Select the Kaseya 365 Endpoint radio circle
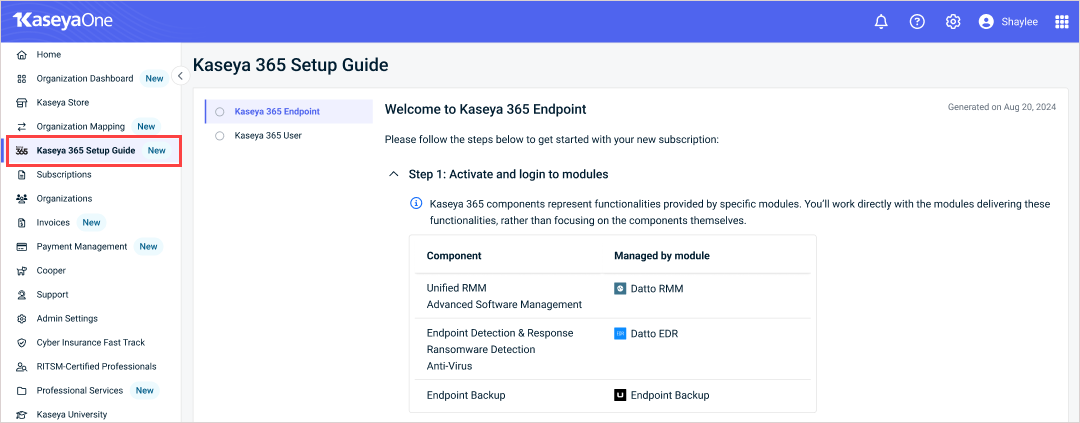Image resolution: width=1080 pixels, height=423 pixels. pyautogui.click(x=220, y=112)
